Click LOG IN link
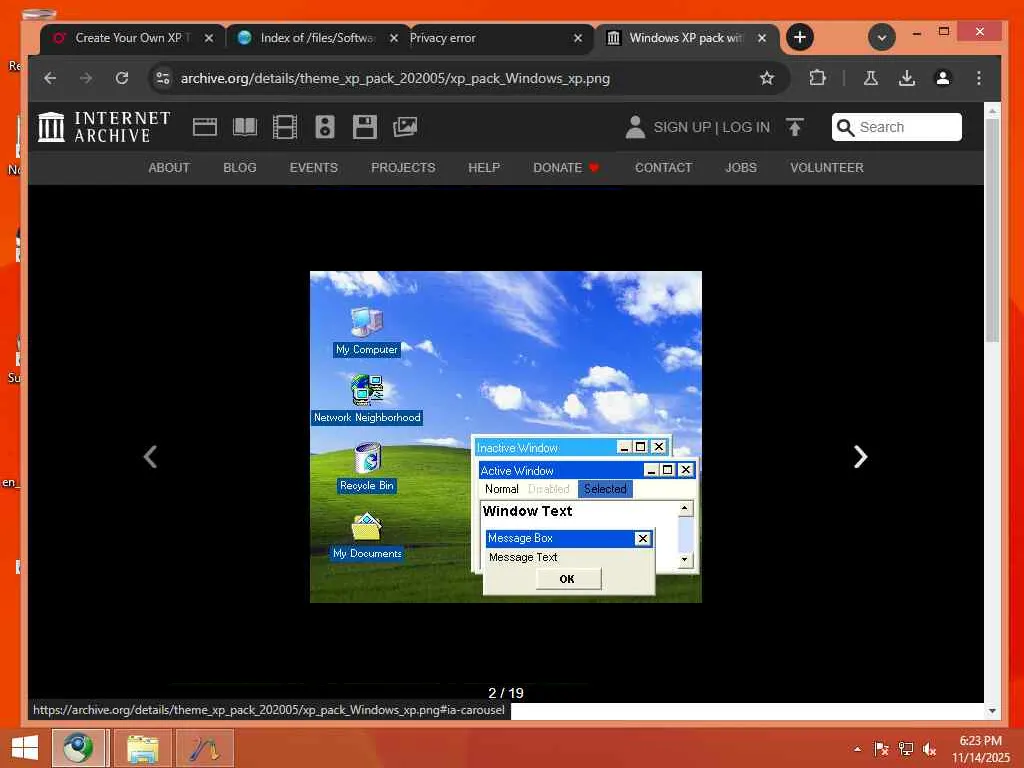Viewport: 1024px width, 768px height. pos(746,127)
